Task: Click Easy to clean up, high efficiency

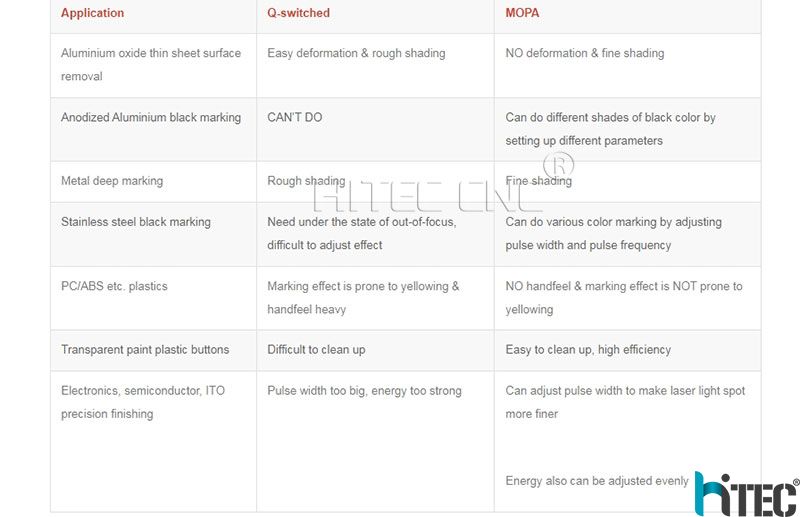Action: point(588,350)
